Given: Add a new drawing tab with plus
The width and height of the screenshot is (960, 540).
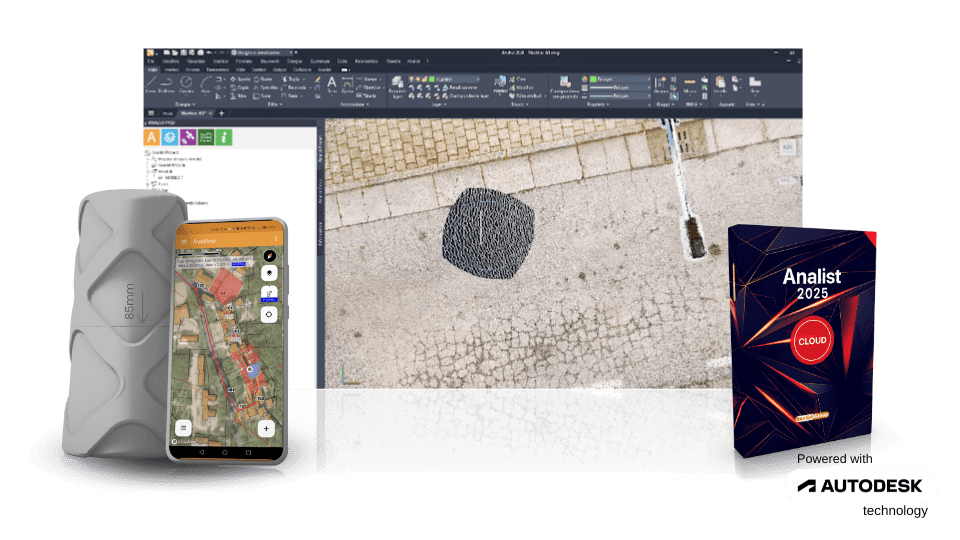Looking at the screenshot, I should point(222,113).
